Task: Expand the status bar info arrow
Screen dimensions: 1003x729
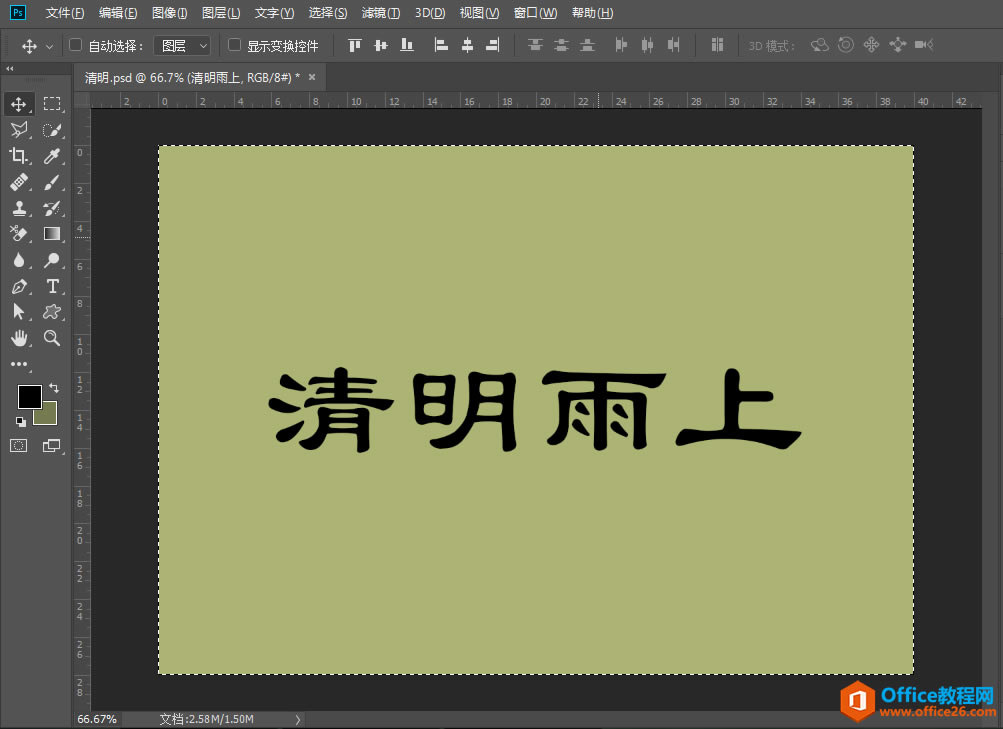Action: click(x=297, y=719)
